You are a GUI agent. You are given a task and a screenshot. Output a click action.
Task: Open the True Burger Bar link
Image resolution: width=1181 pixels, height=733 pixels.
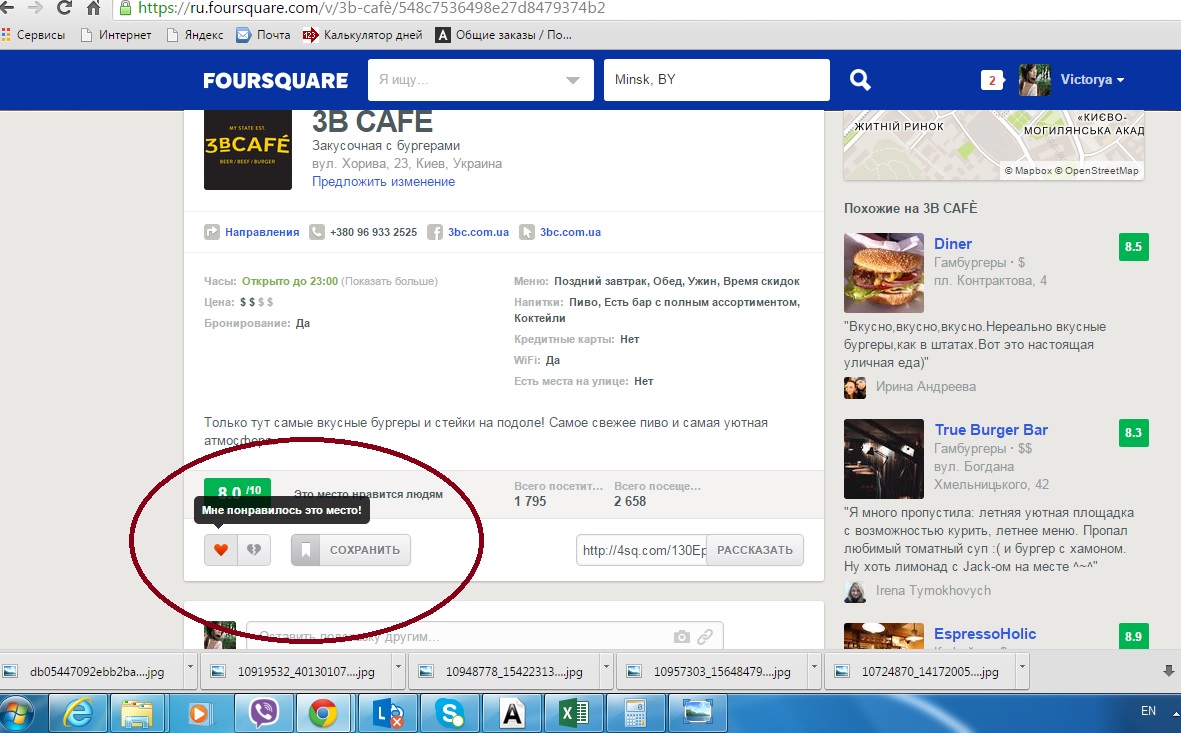991,430
